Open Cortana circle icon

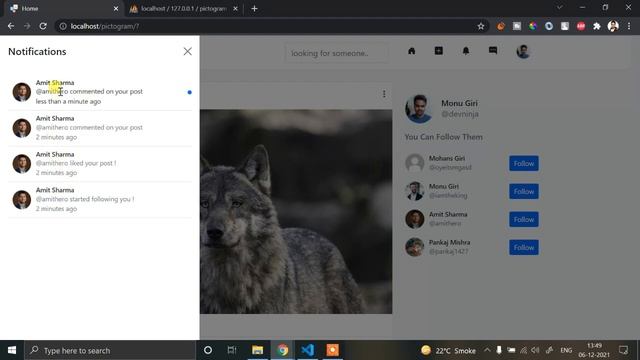tap(208, 350)
